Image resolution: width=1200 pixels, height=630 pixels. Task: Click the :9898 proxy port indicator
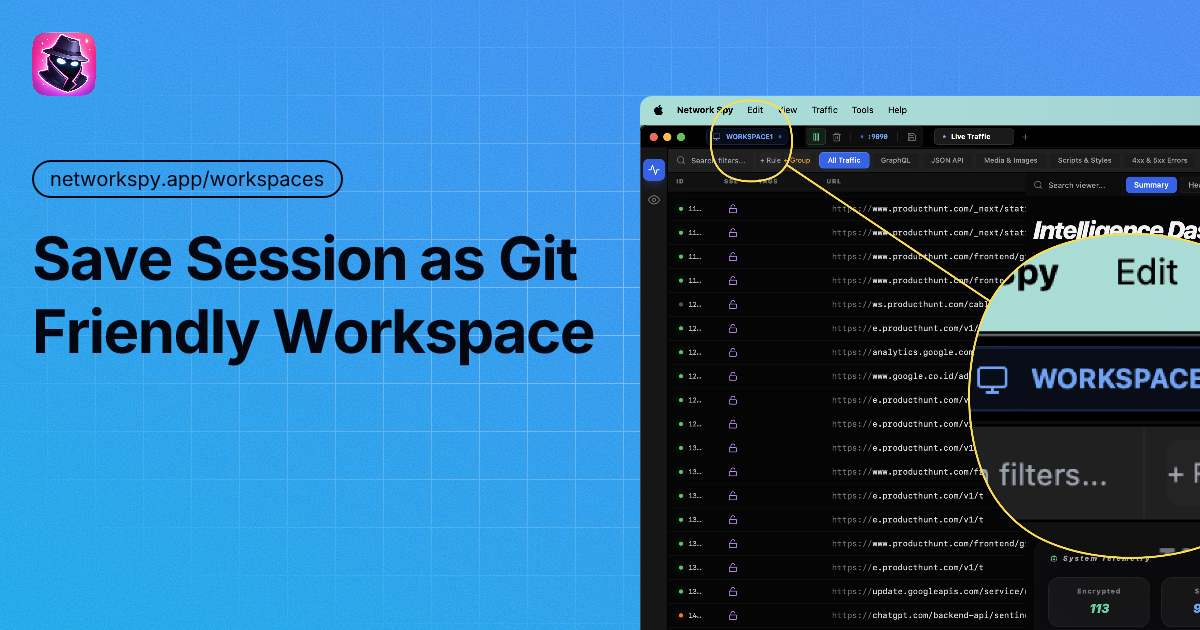click(874, 137)
